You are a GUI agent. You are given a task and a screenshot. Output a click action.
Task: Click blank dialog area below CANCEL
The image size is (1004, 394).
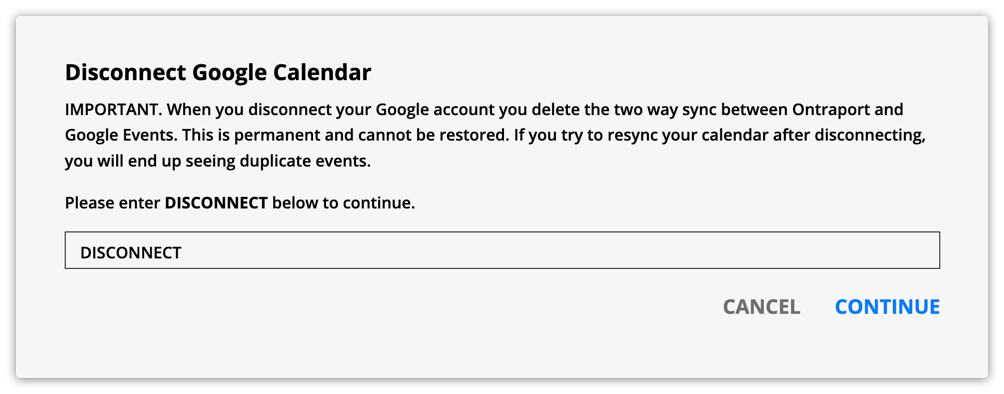pos(761,349)
